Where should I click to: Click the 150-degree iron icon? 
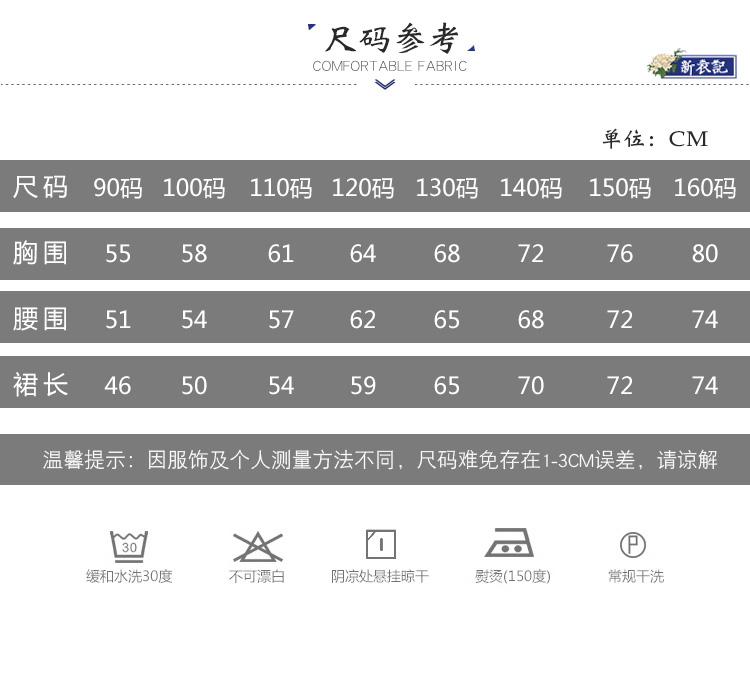(x=509, y=543)
